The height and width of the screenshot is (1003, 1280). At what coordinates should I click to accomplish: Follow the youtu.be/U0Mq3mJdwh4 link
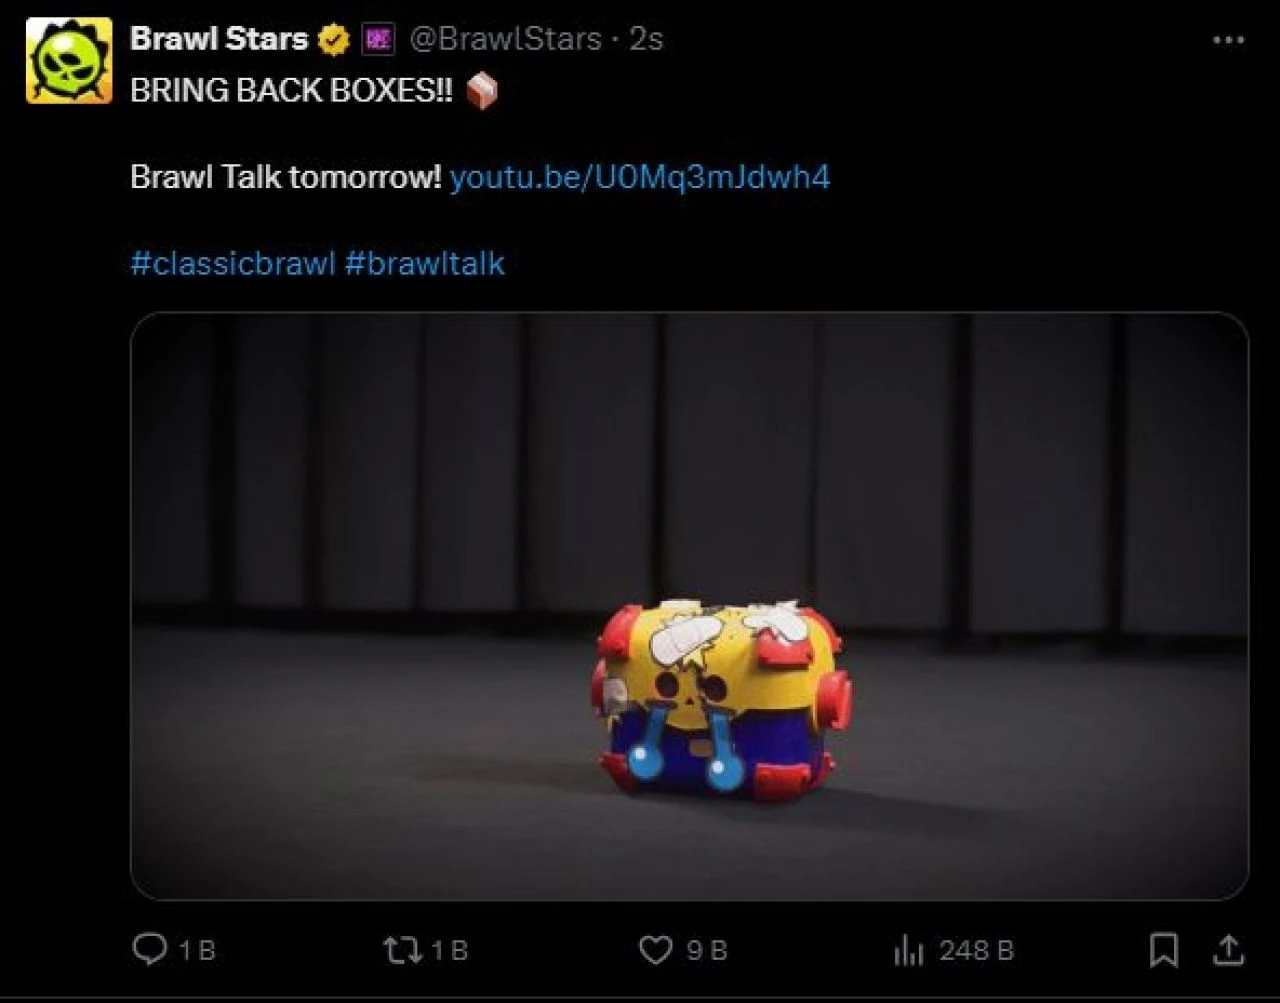640,178
